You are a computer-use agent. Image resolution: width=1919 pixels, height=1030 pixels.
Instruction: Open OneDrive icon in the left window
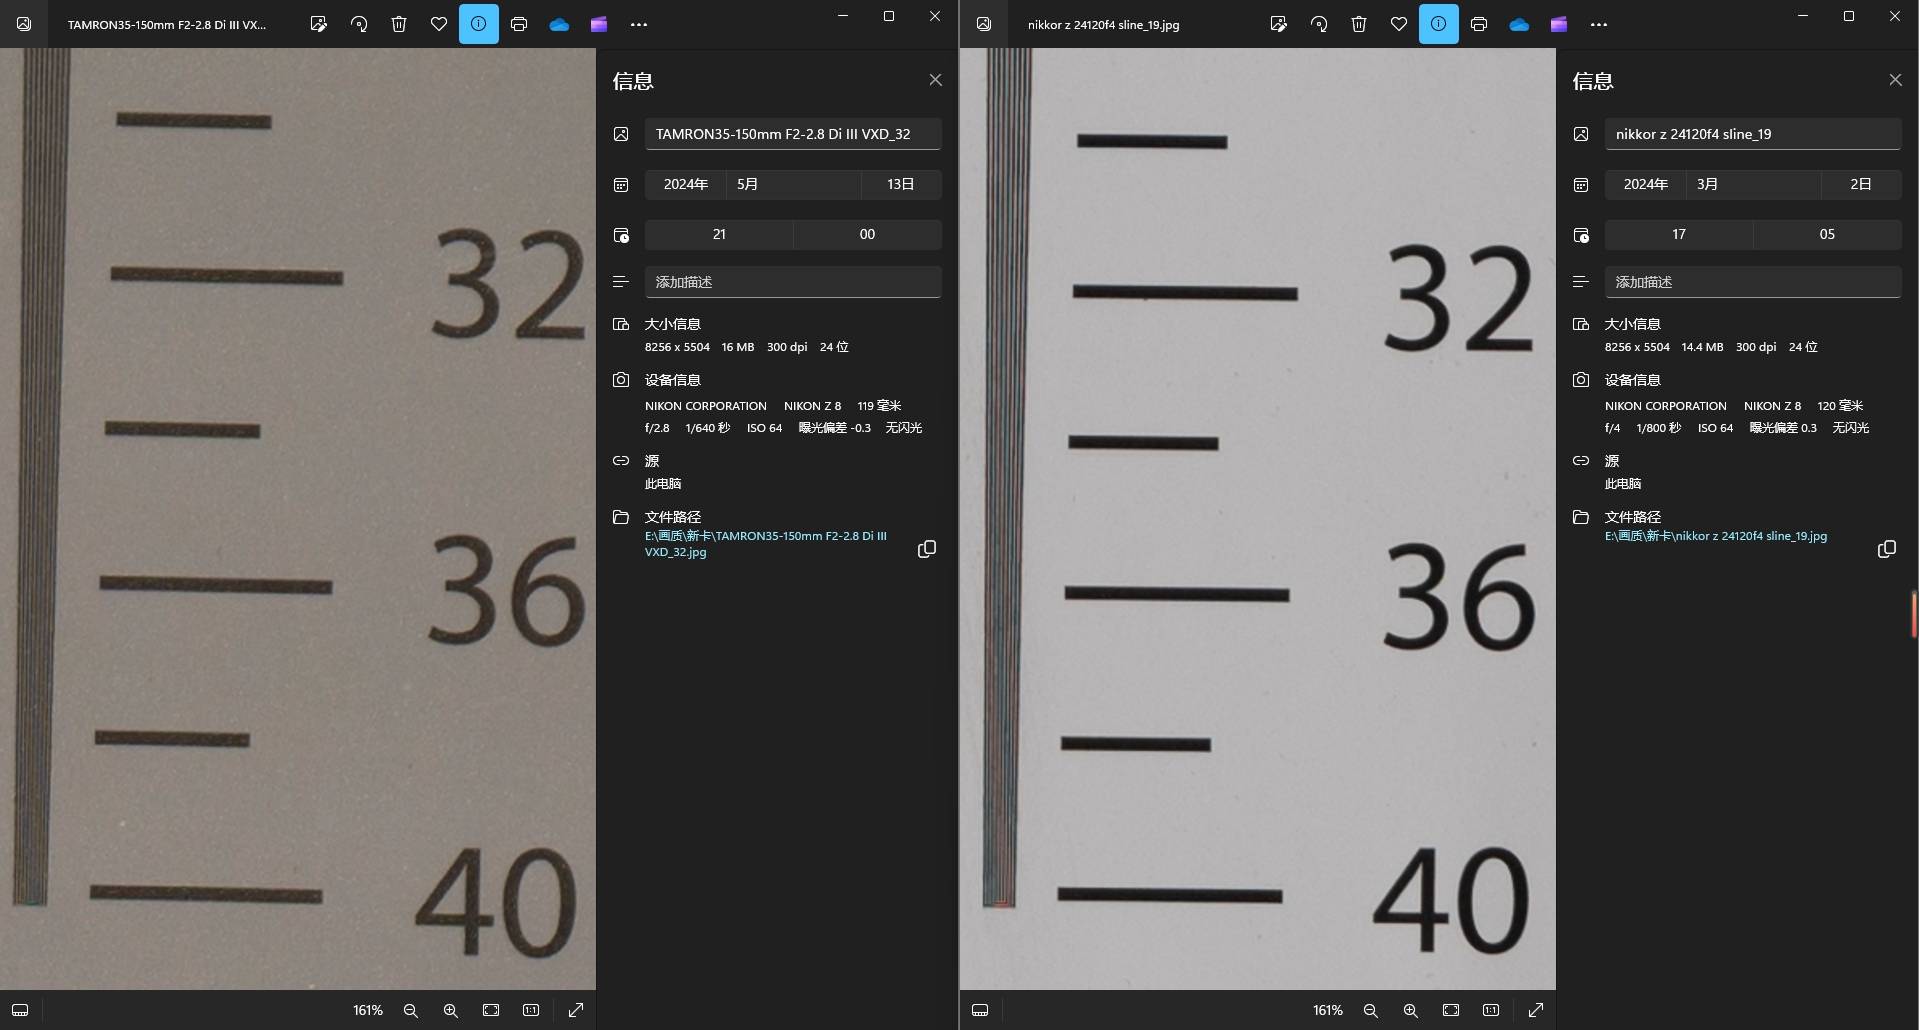(x=559, y=24)
